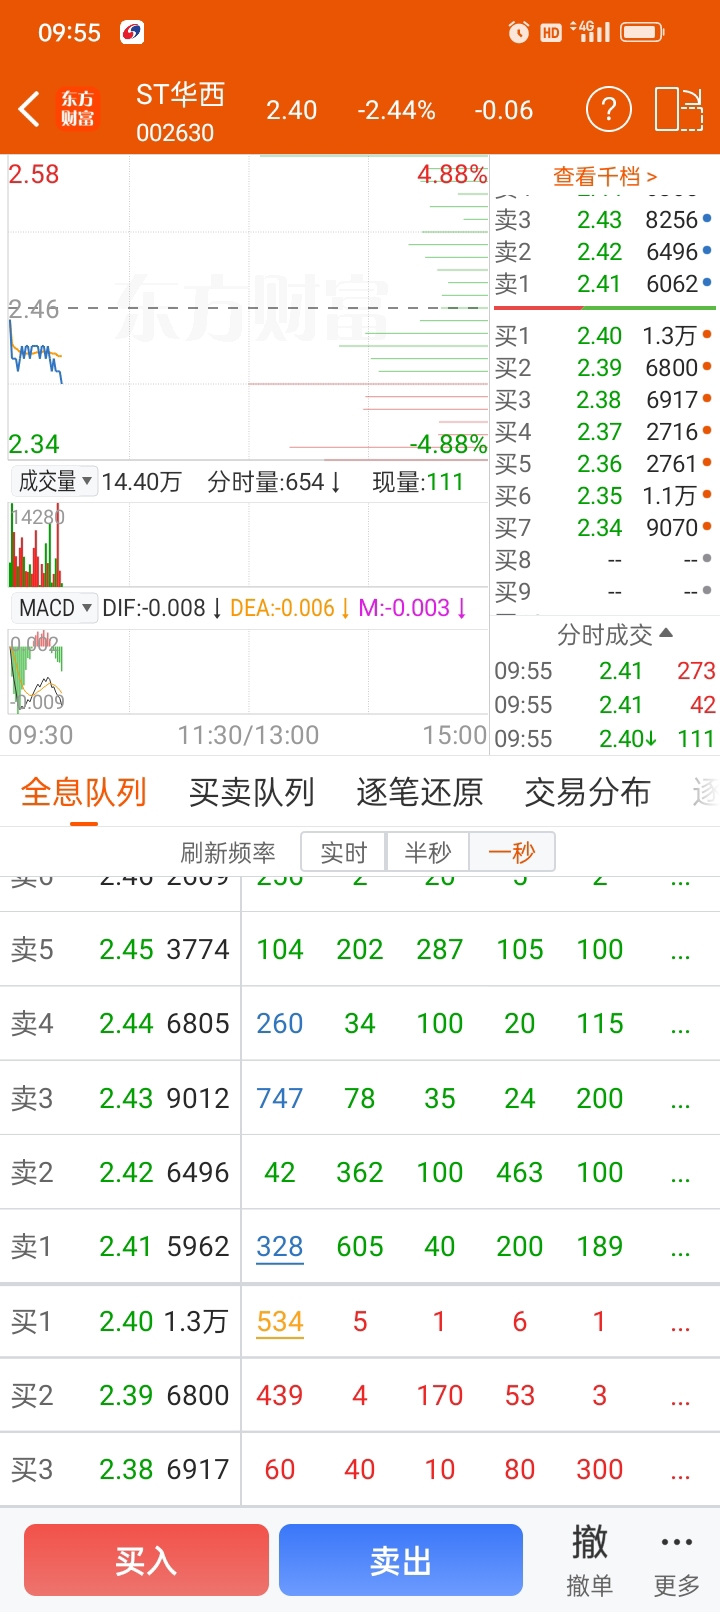The image size is (720, 1612).
Task: Tap the MACD indicator chart
Action: click(248, 670)
